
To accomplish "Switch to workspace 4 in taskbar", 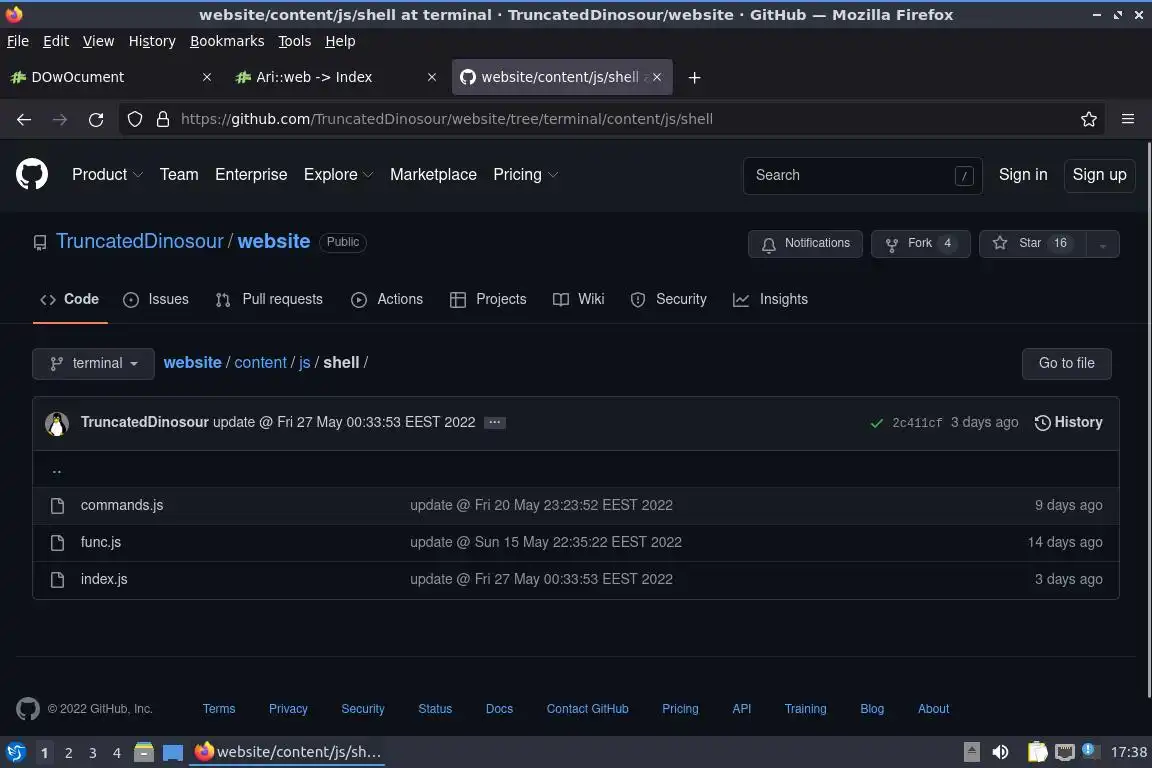I will pos(116,753).
